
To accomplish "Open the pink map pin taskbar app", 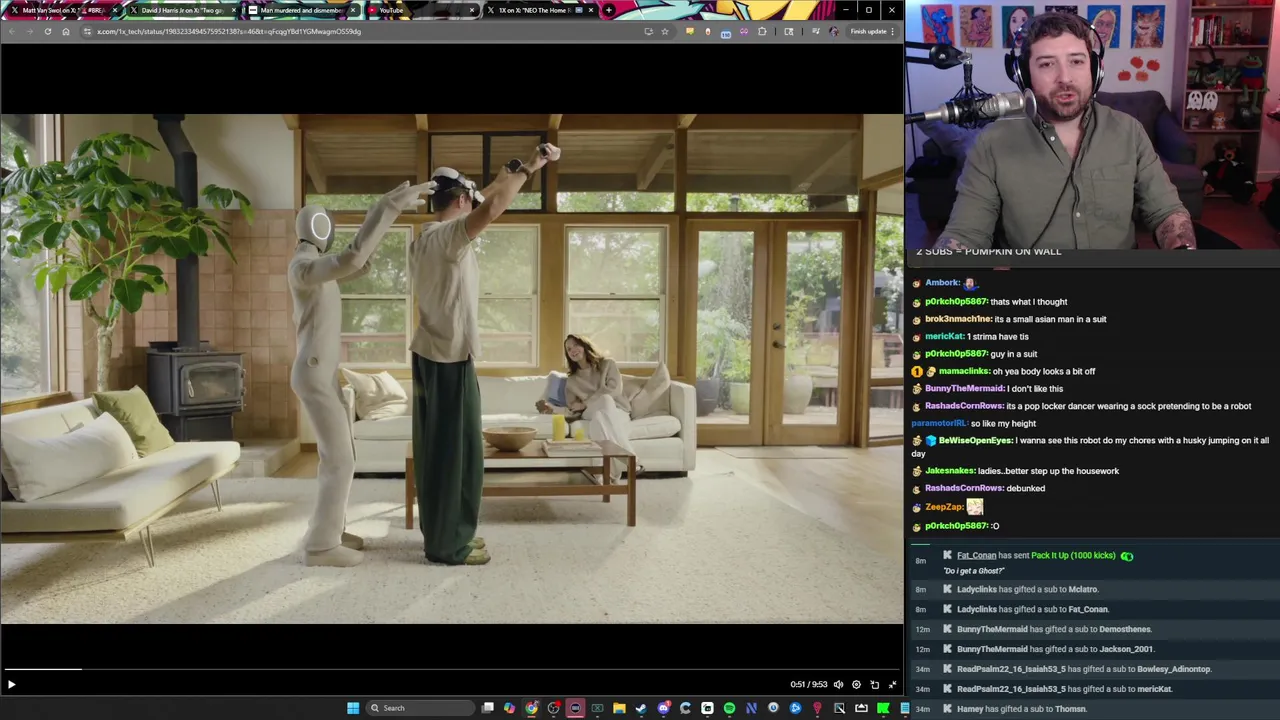I will pyautogui.click(x=817, y=708).
